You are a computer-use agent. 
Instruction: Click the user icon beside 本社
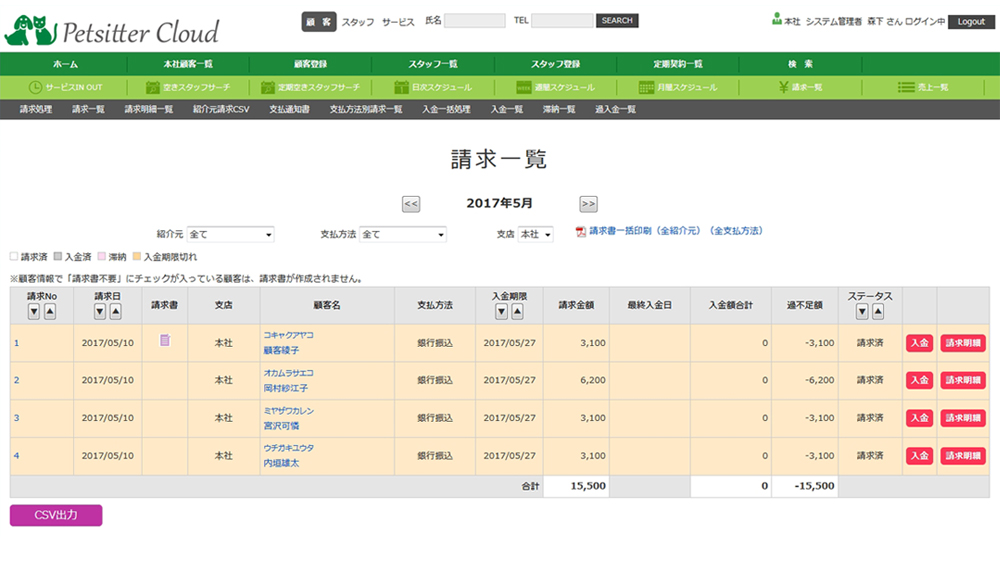pos(776,19)
